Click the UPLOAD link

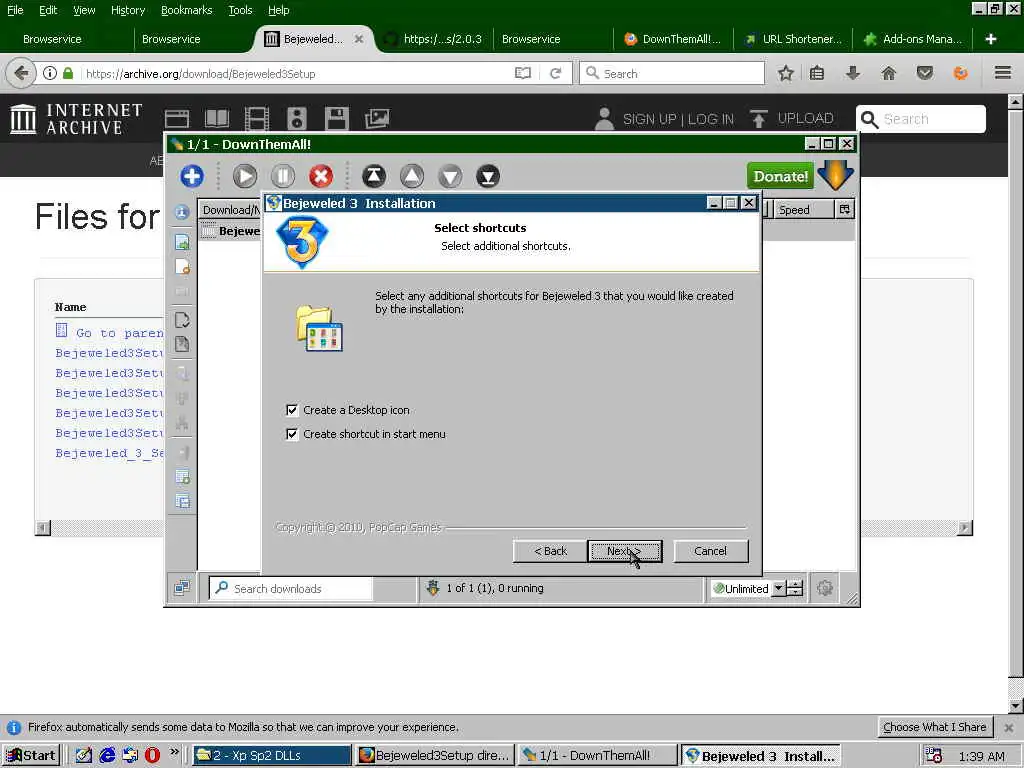805,118
